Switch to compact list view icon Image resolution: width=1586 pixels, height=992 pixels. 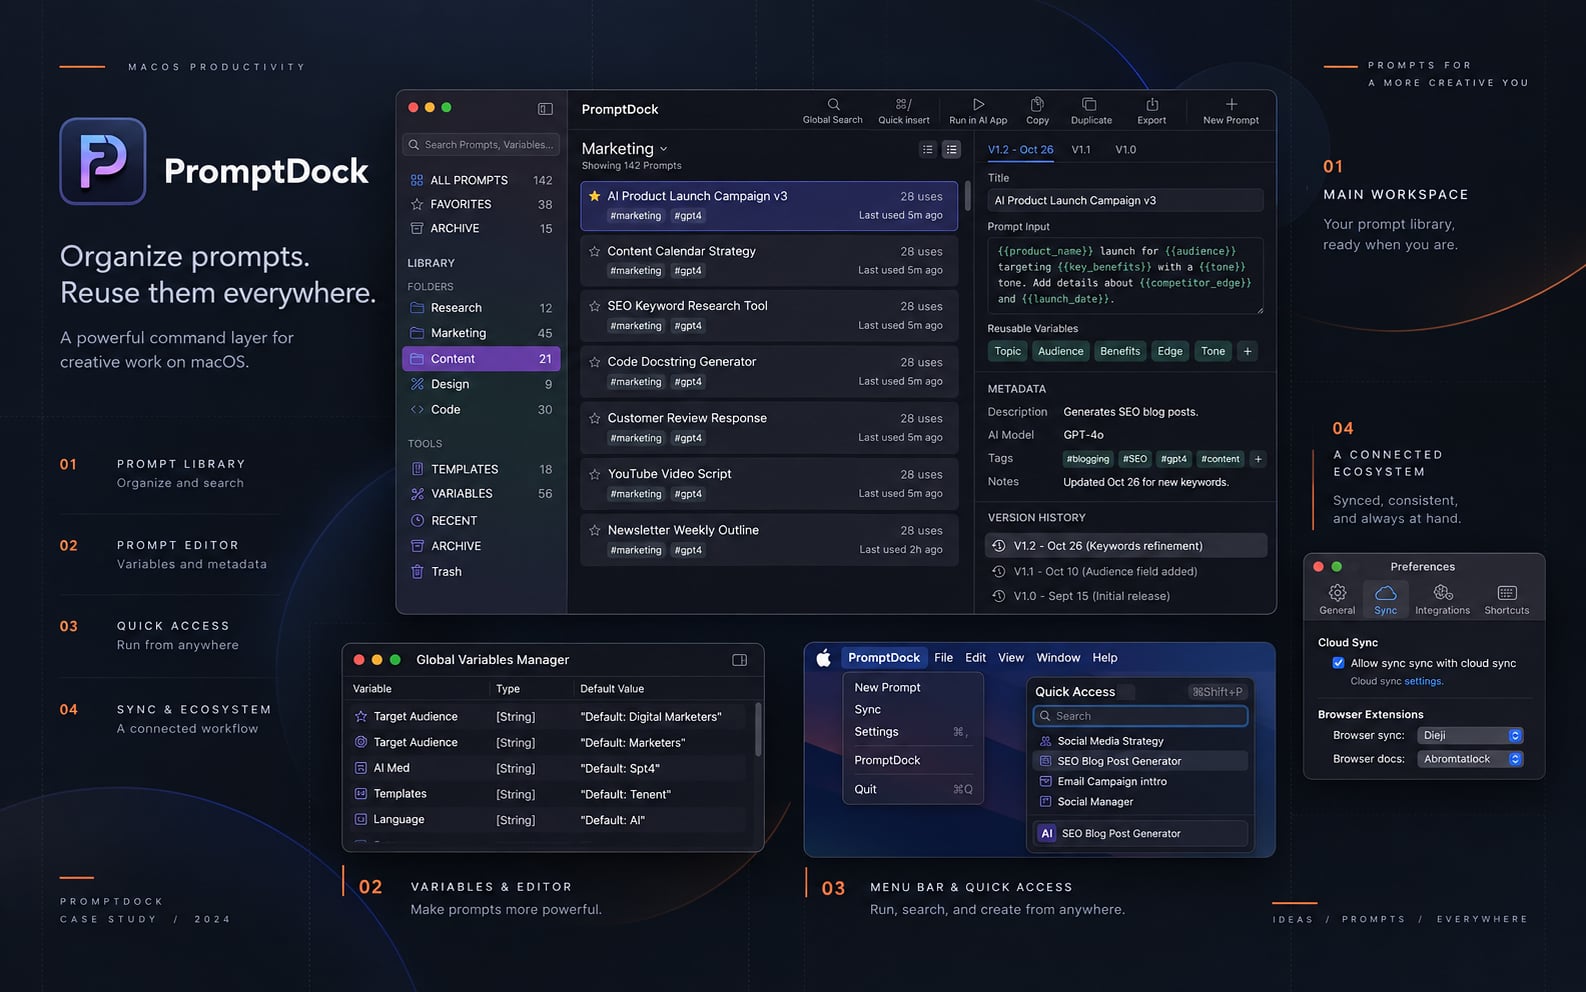click(x=927, y=149)
